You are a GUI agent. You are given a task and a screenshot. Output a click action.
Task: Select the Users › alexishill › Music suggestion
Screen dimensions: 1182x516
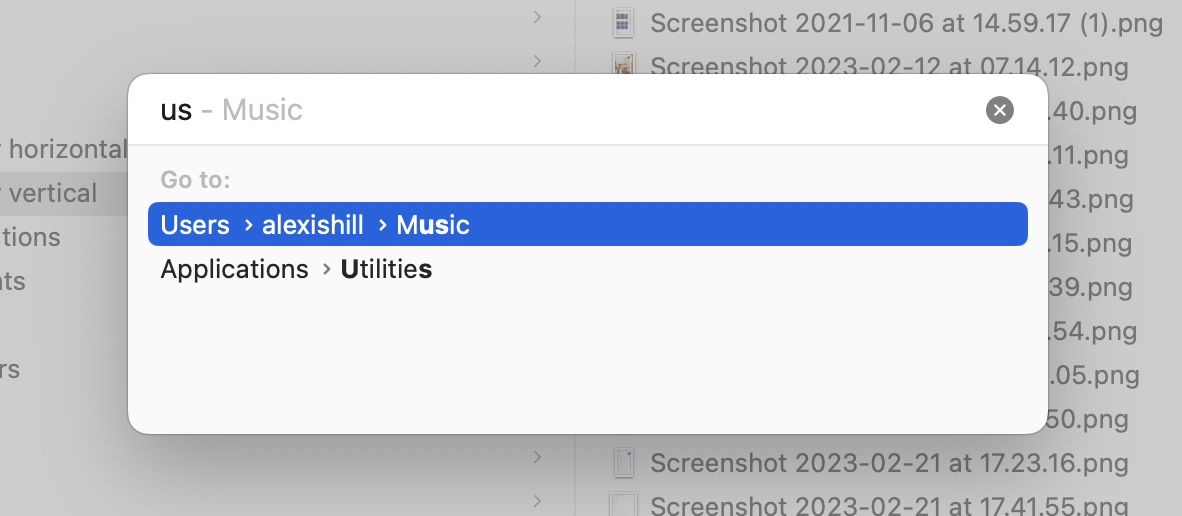pyautogui.click(x=587, y=225)
